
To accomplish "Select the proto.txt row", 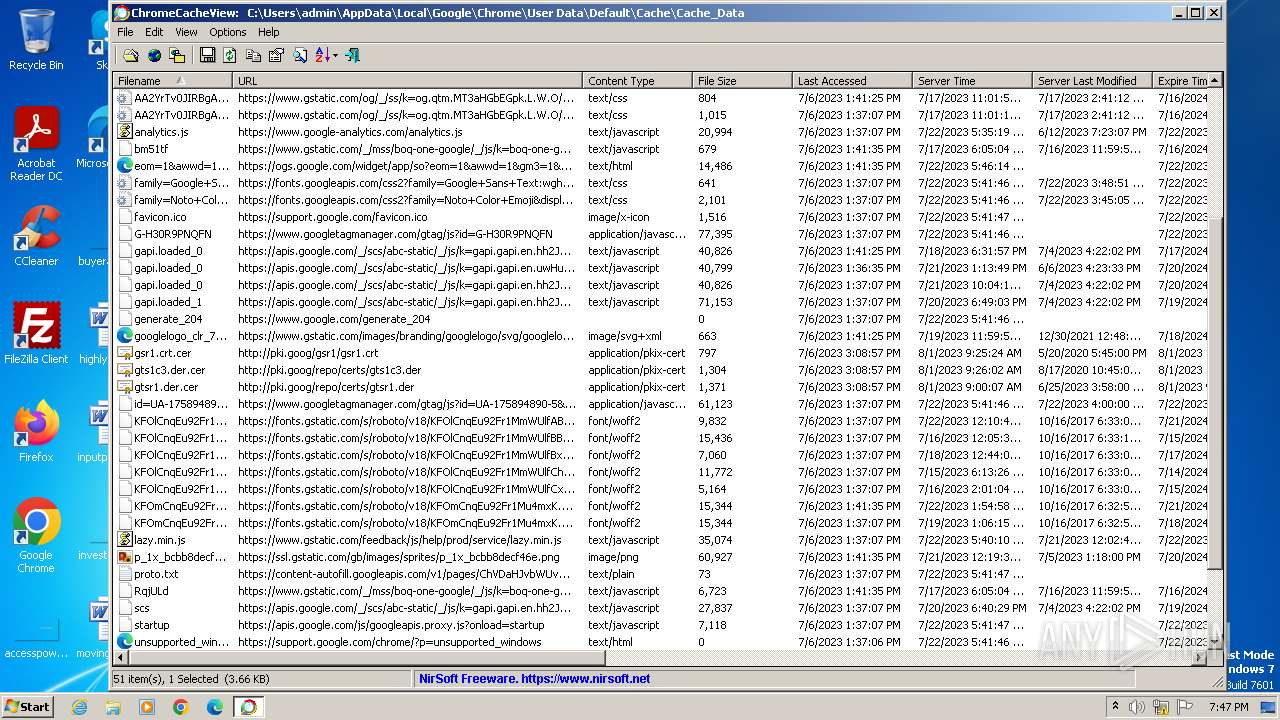I will [661, 574].
